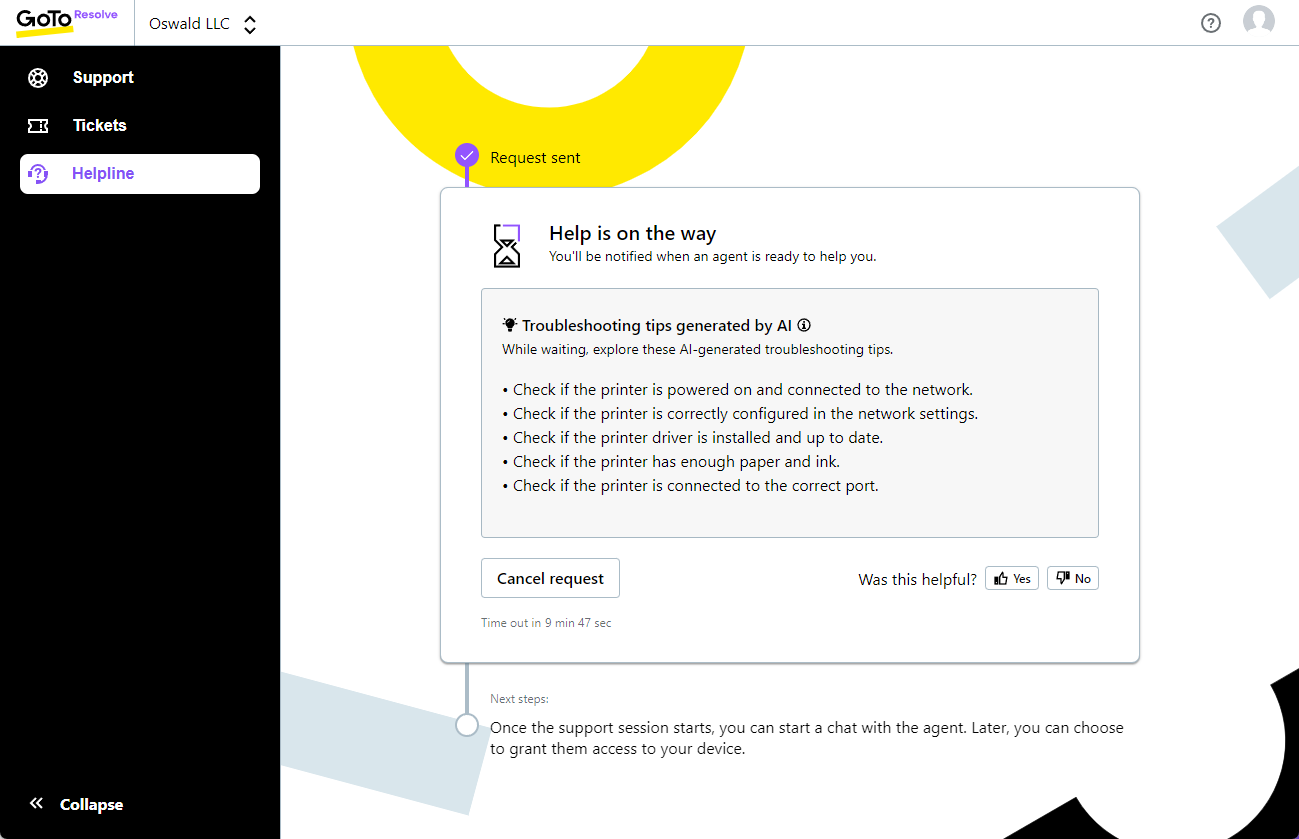Expand the Next steps circle marker
Viewport: 1299px width, 839px height.
tap(467, 724)
